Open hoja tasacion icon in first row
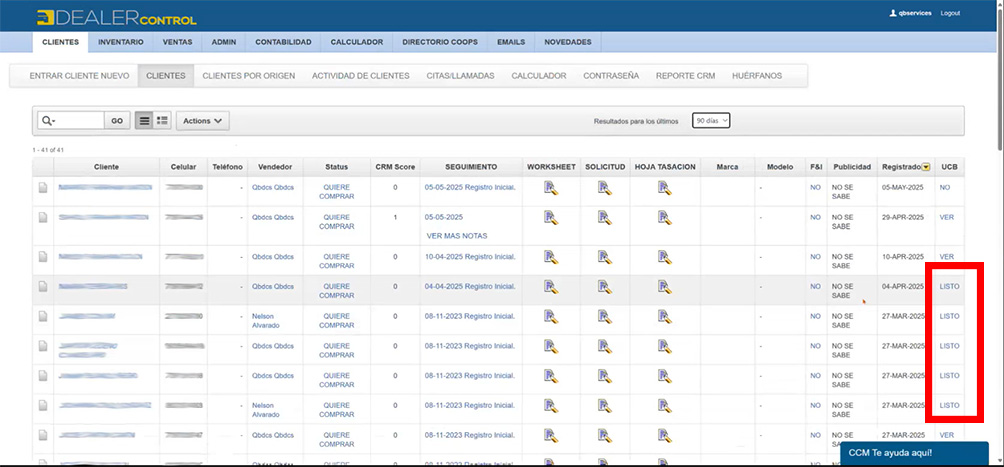Viewport: 1004px width, 467px height. coord(664,187)
